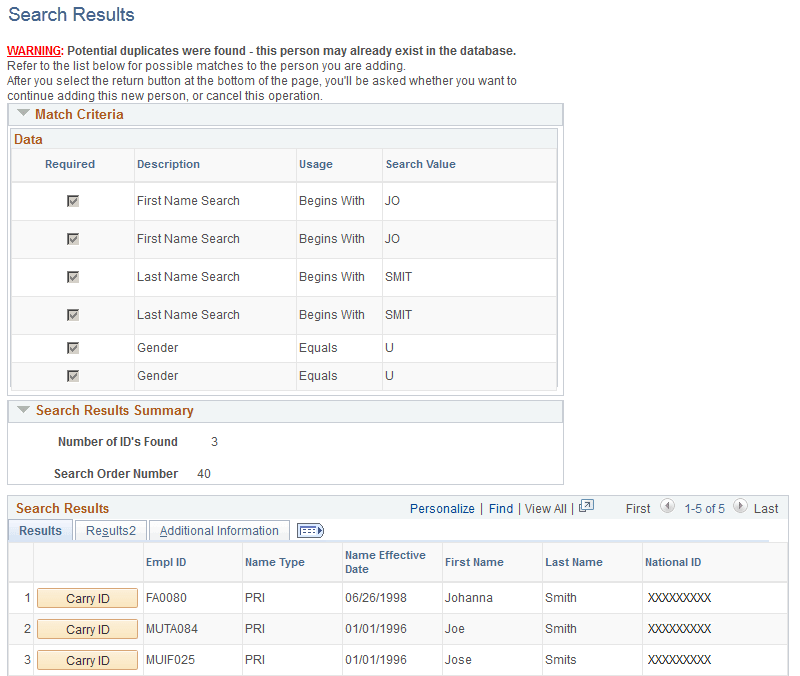Open the Personalize link
This screenshot has height=676, width=800.
point(442,508)
